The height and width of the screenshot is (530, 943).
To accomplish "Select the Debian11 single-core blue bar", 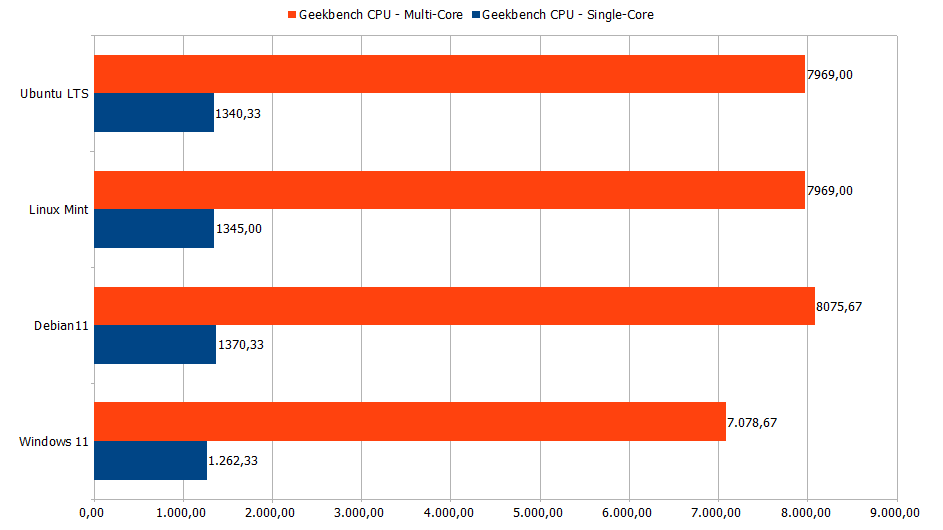I will click(155, 345).
